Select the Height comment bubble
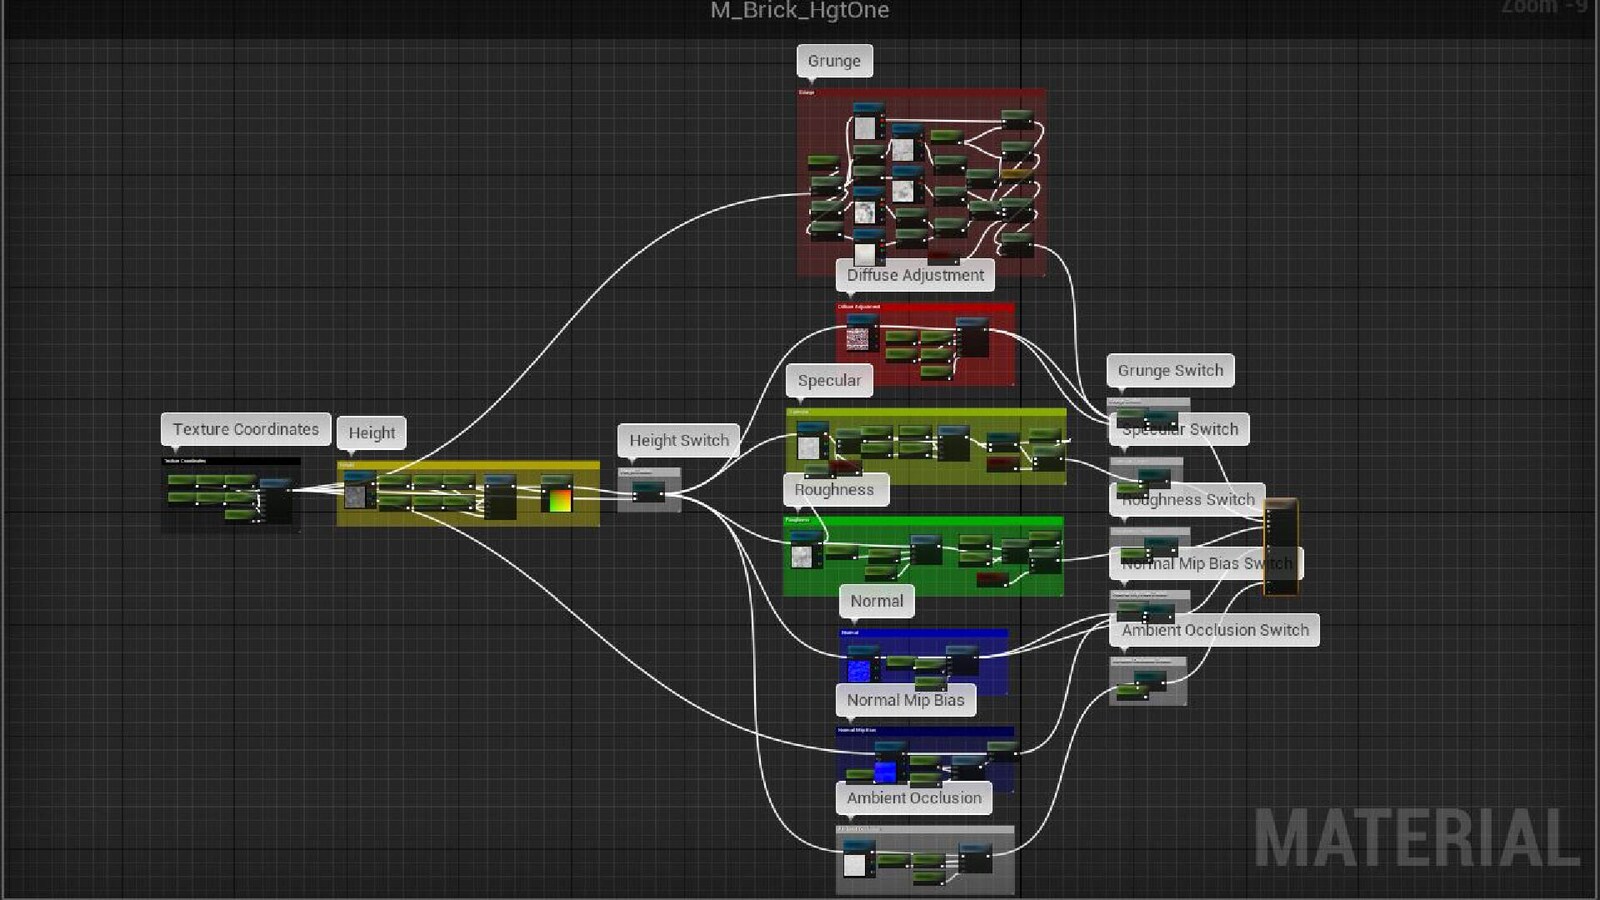The width and height of the screenshot is (1600, 900). tap(371, 433)
